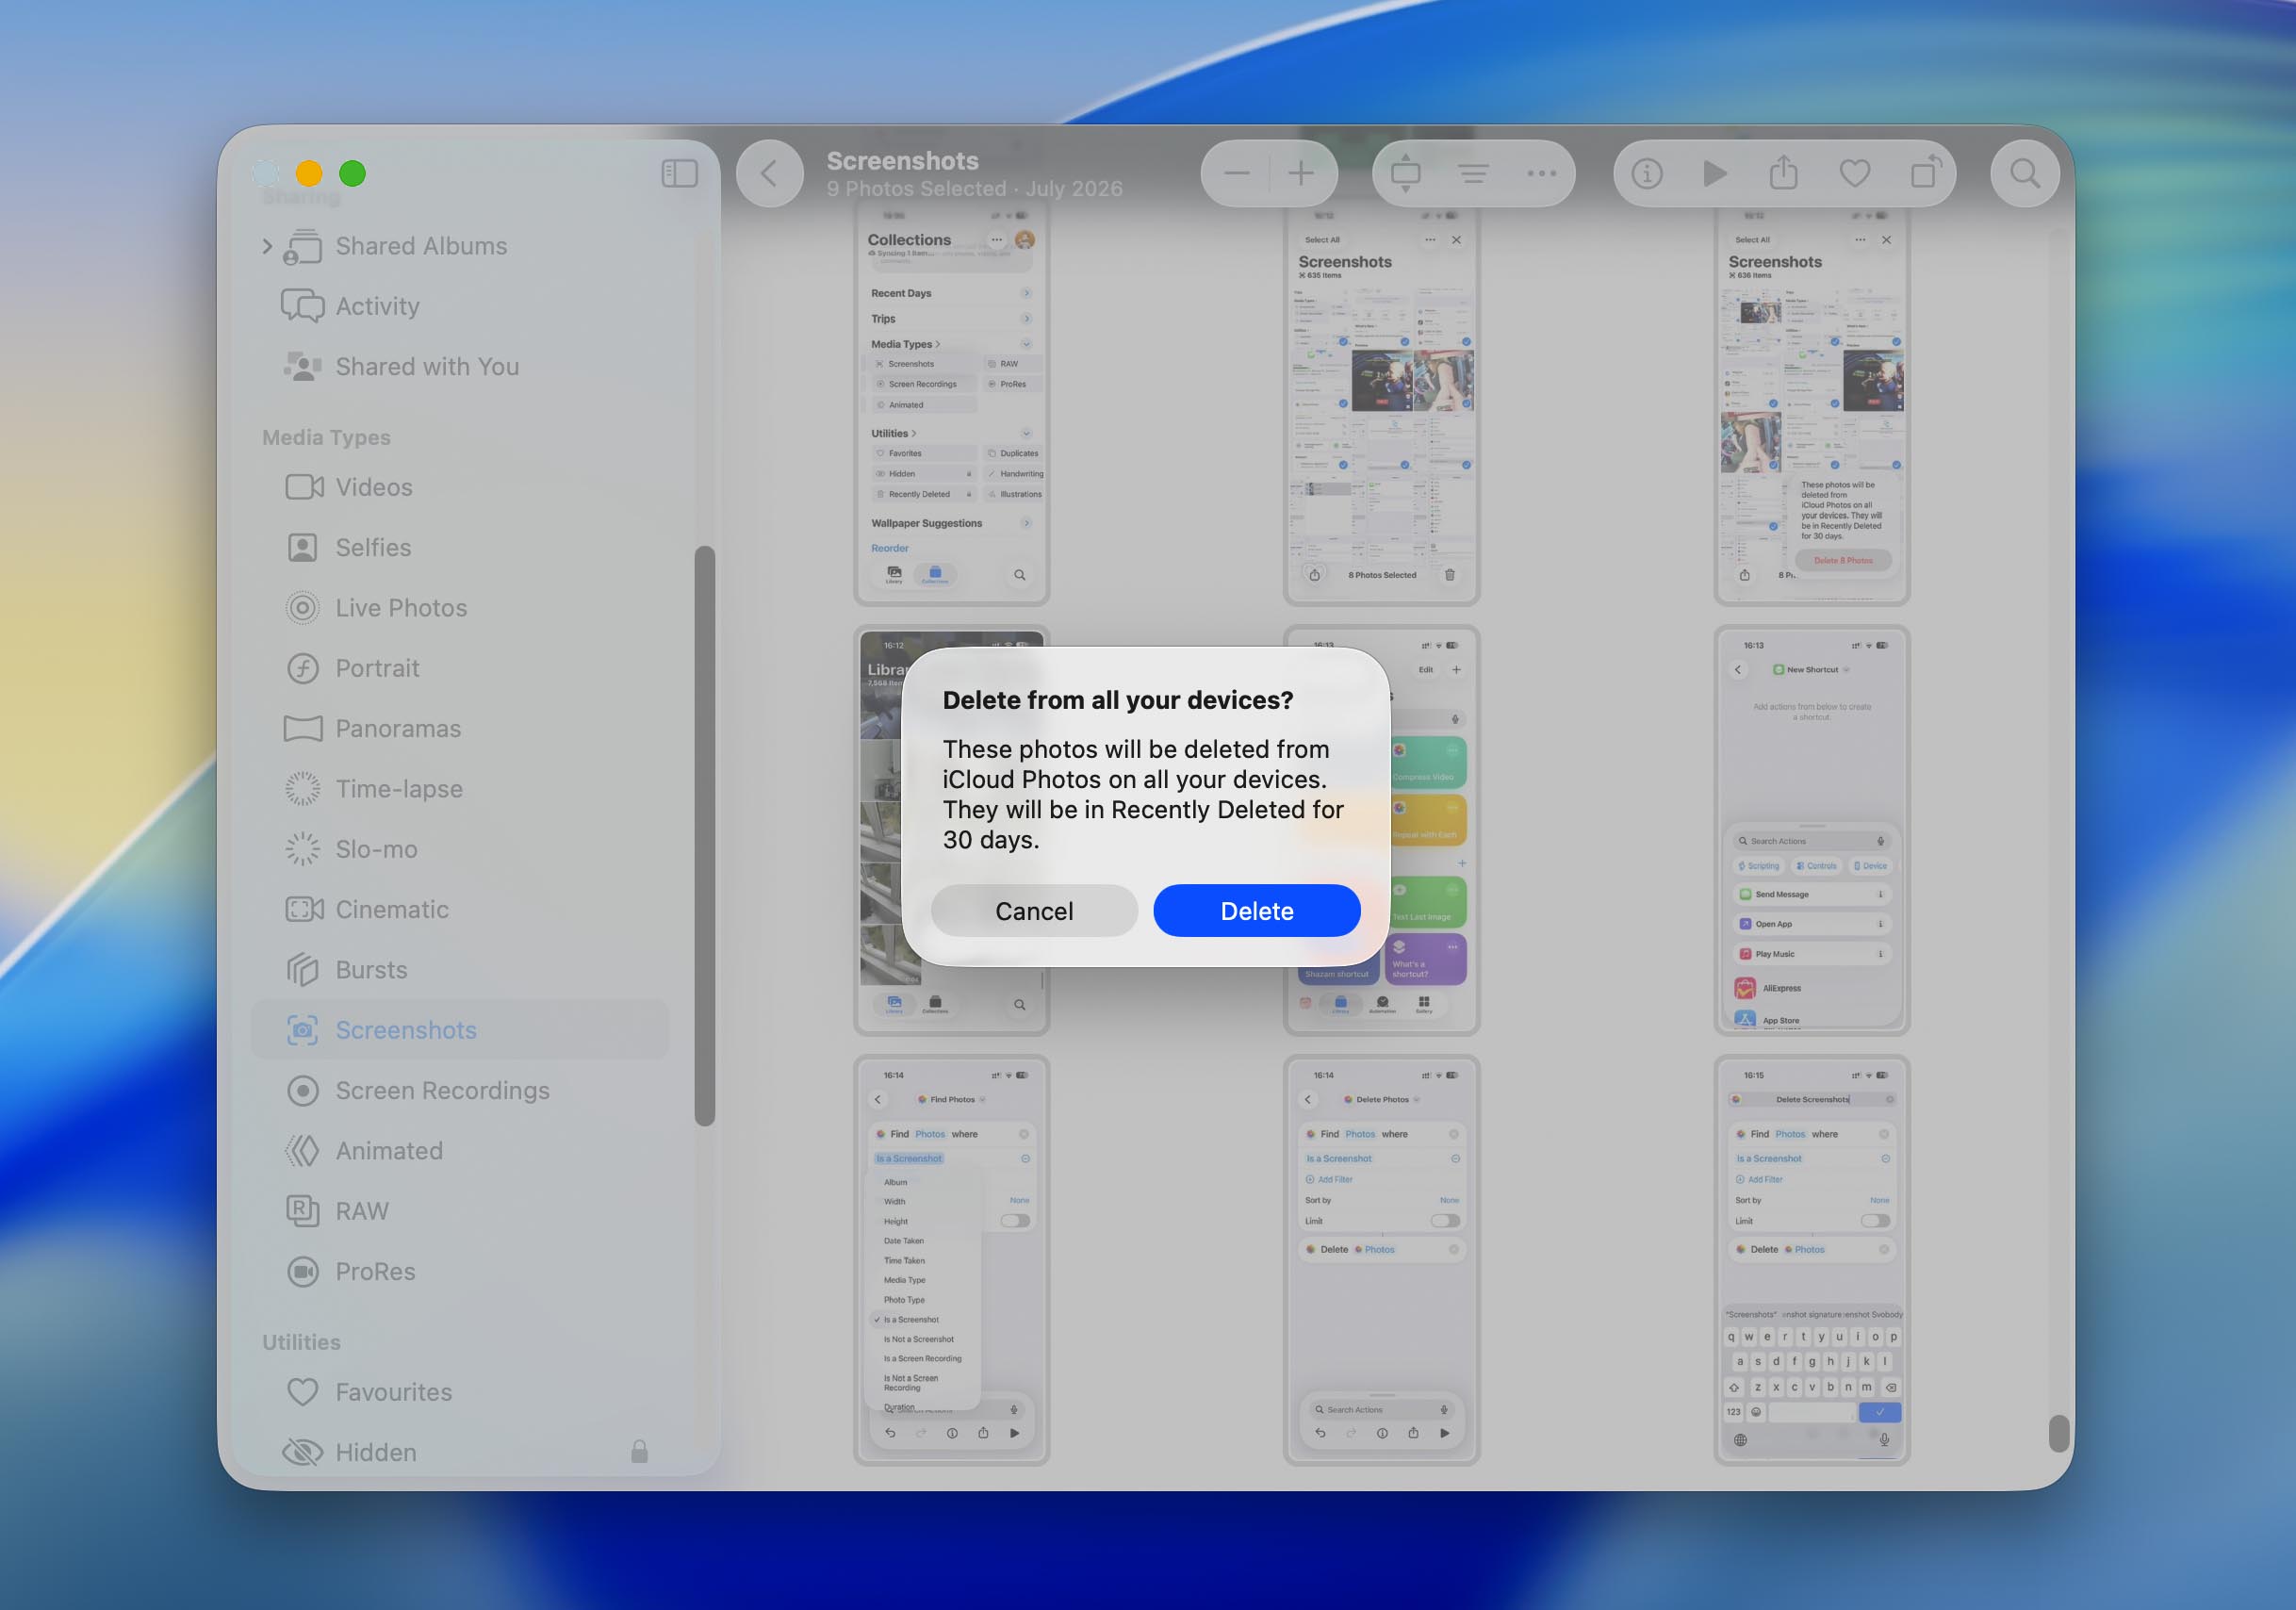Click the lock icon beside Hidden

(639, 1451)
